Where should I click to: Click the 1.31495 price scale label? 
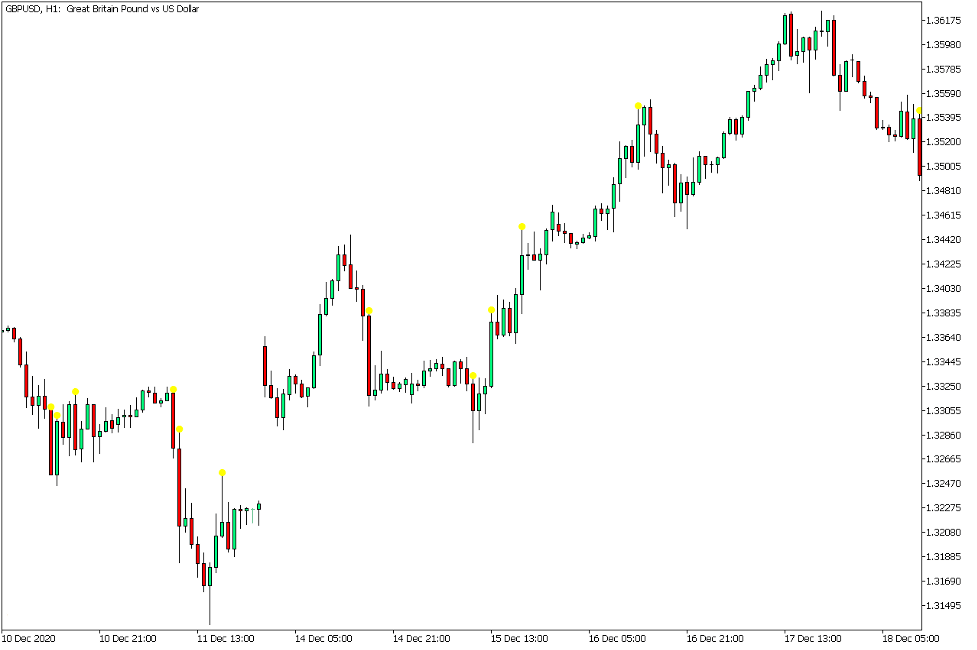tap(943, 606)
